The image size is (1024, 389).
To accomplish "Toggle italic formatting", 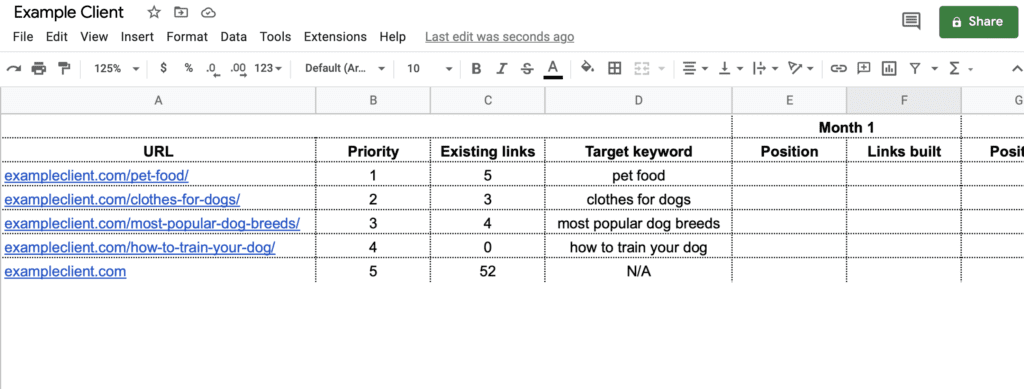I will (x=502, y=69).
